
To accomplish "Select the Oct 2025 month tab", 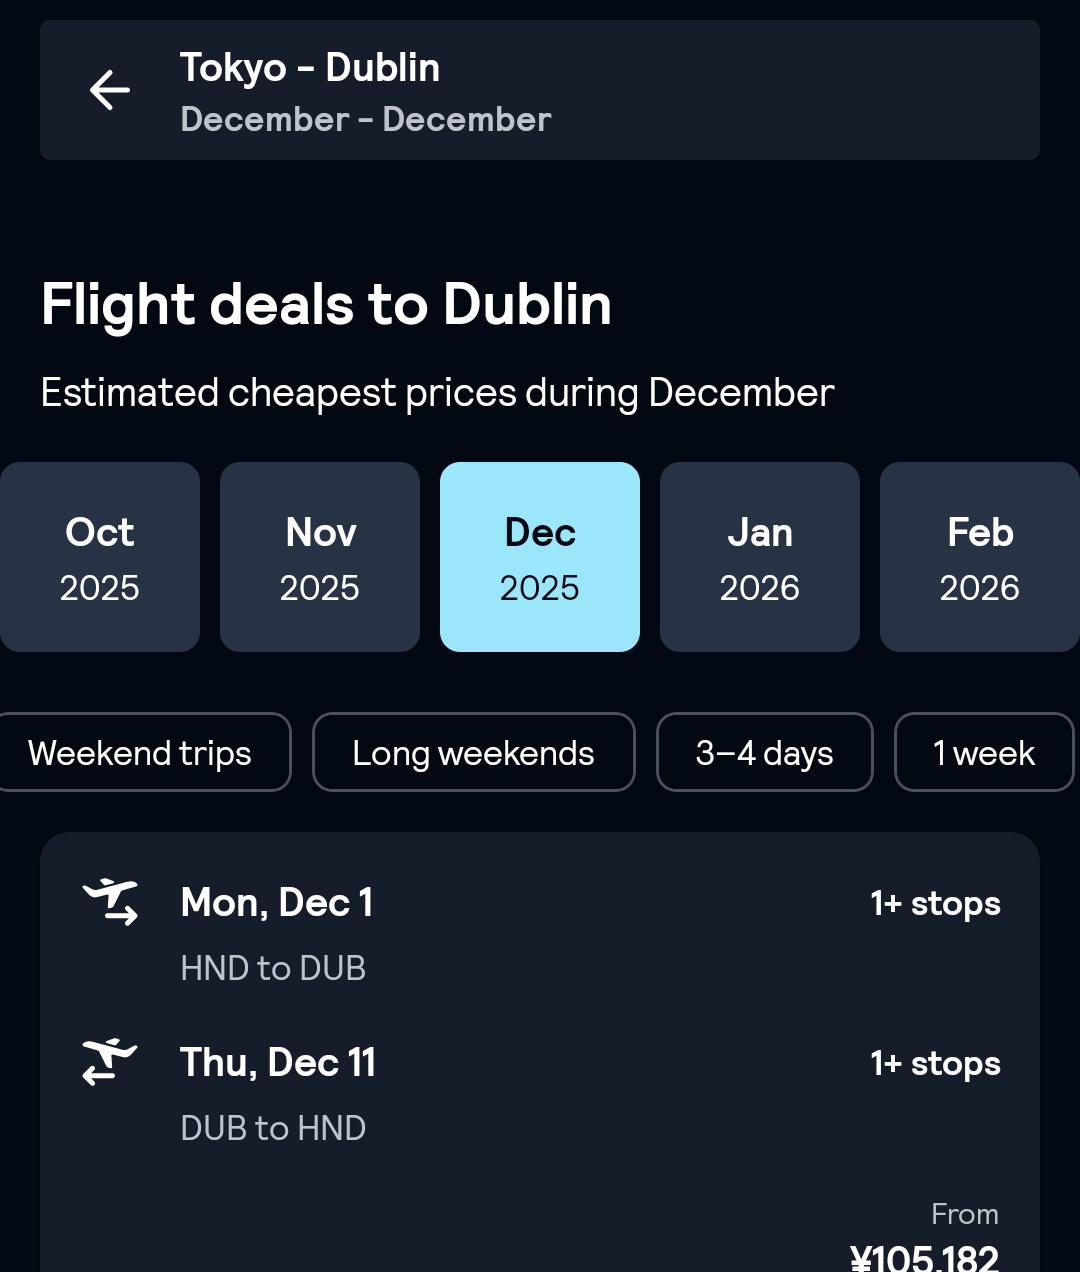I will click(99, 557).
